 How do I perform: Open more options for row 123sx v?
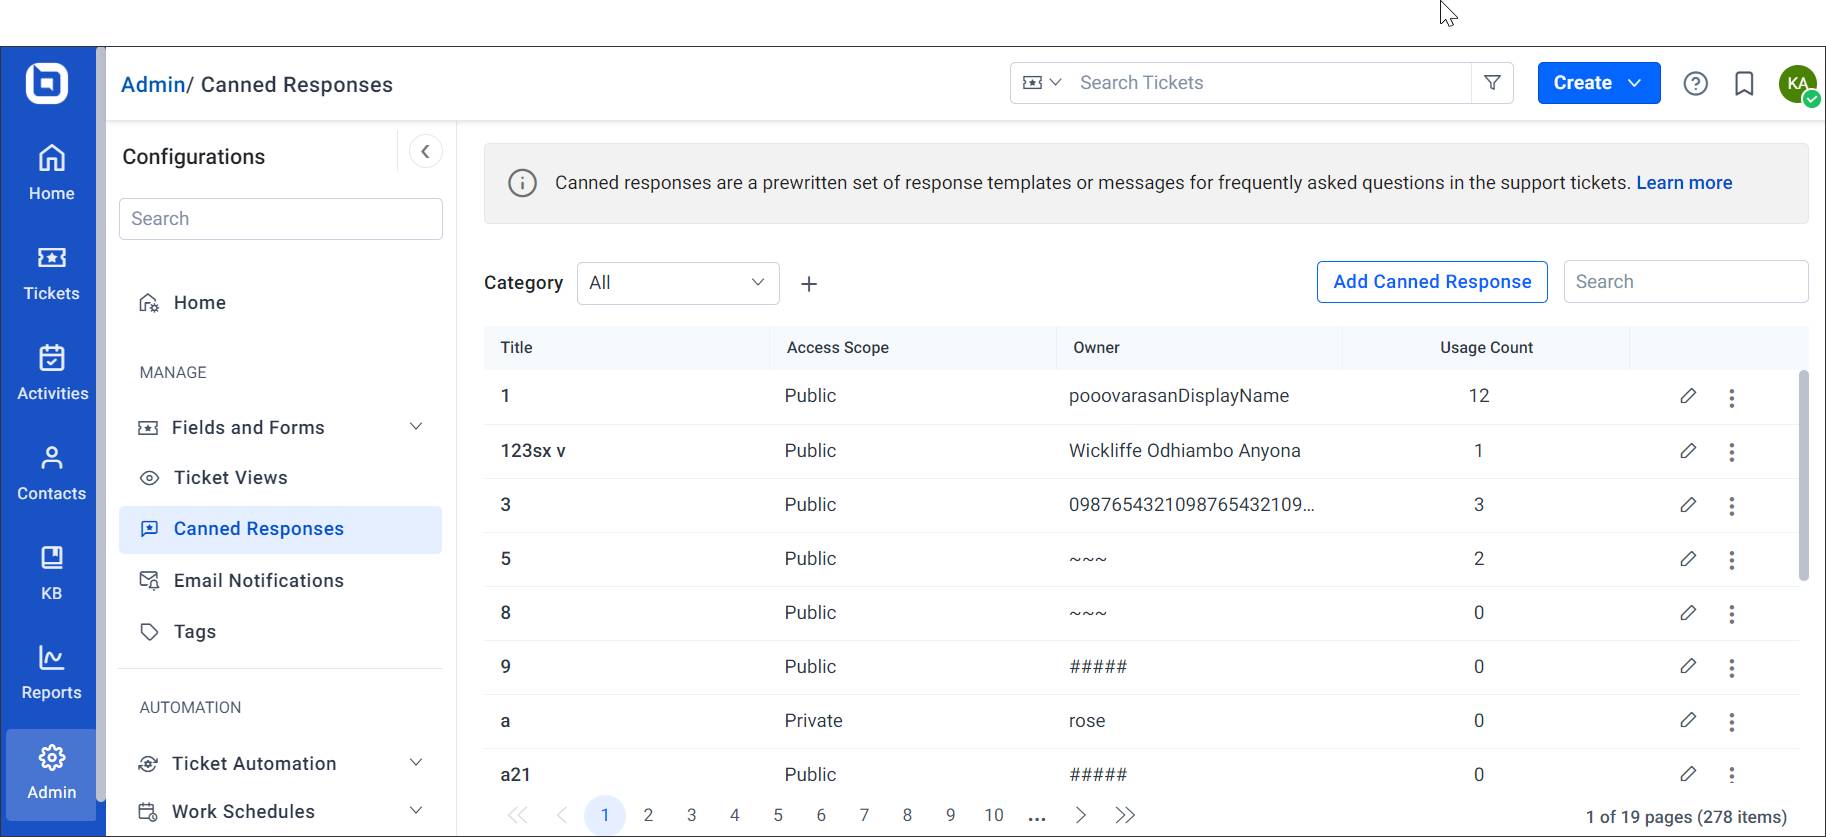pyautogui.click(x=1731, y=452)
